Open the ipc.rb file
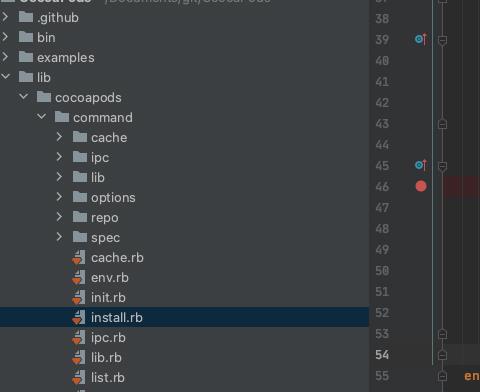 [108, 338]
